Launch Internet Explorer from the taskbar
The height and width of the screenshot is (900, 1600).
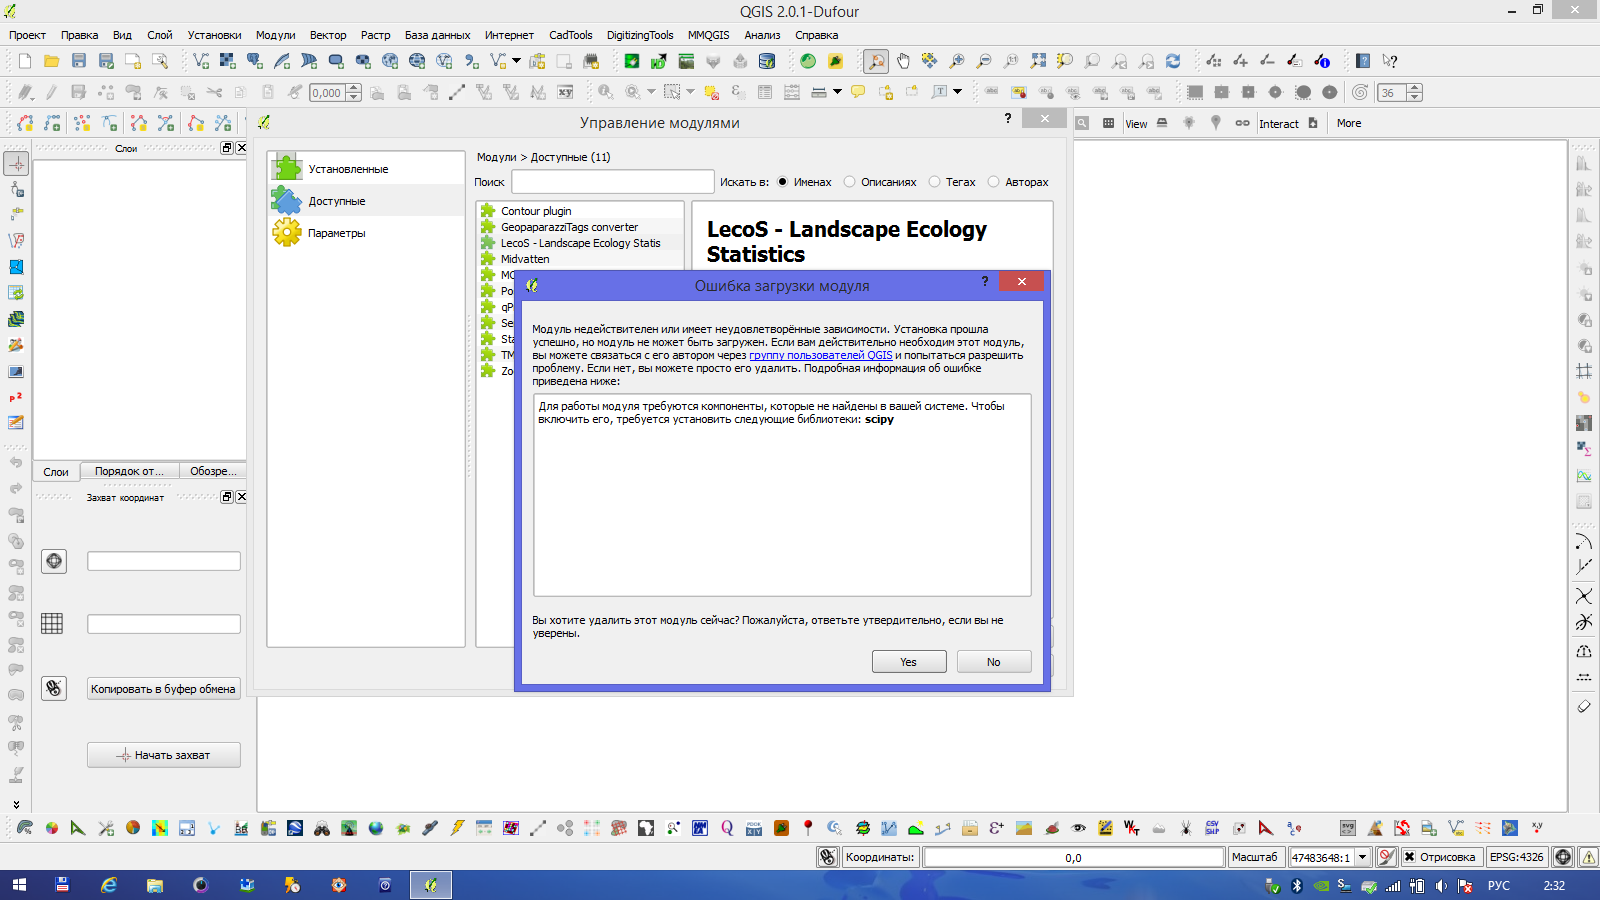pos(109,885)
